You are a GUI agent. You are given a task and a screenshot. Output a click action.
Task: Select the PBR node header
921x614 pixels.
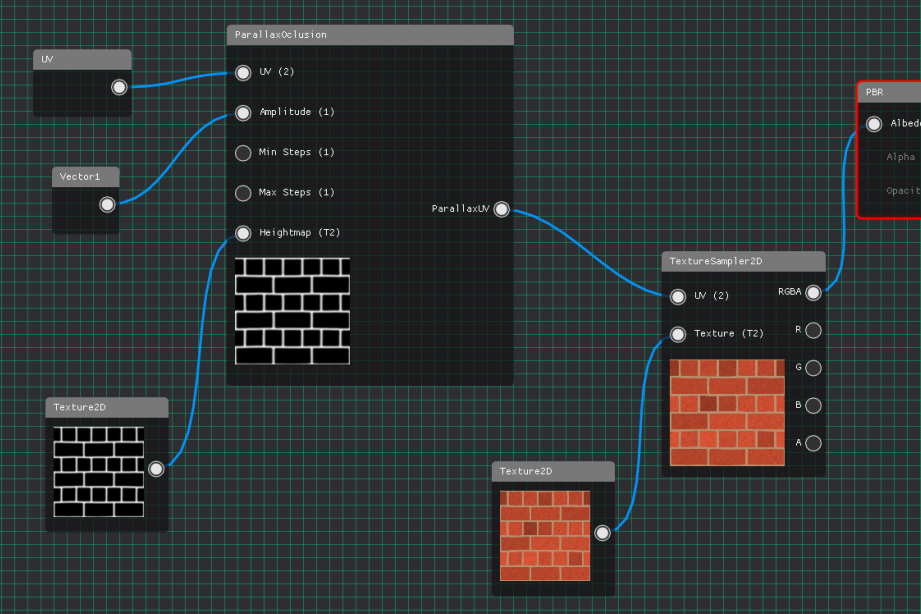click(x=890, y=92)
